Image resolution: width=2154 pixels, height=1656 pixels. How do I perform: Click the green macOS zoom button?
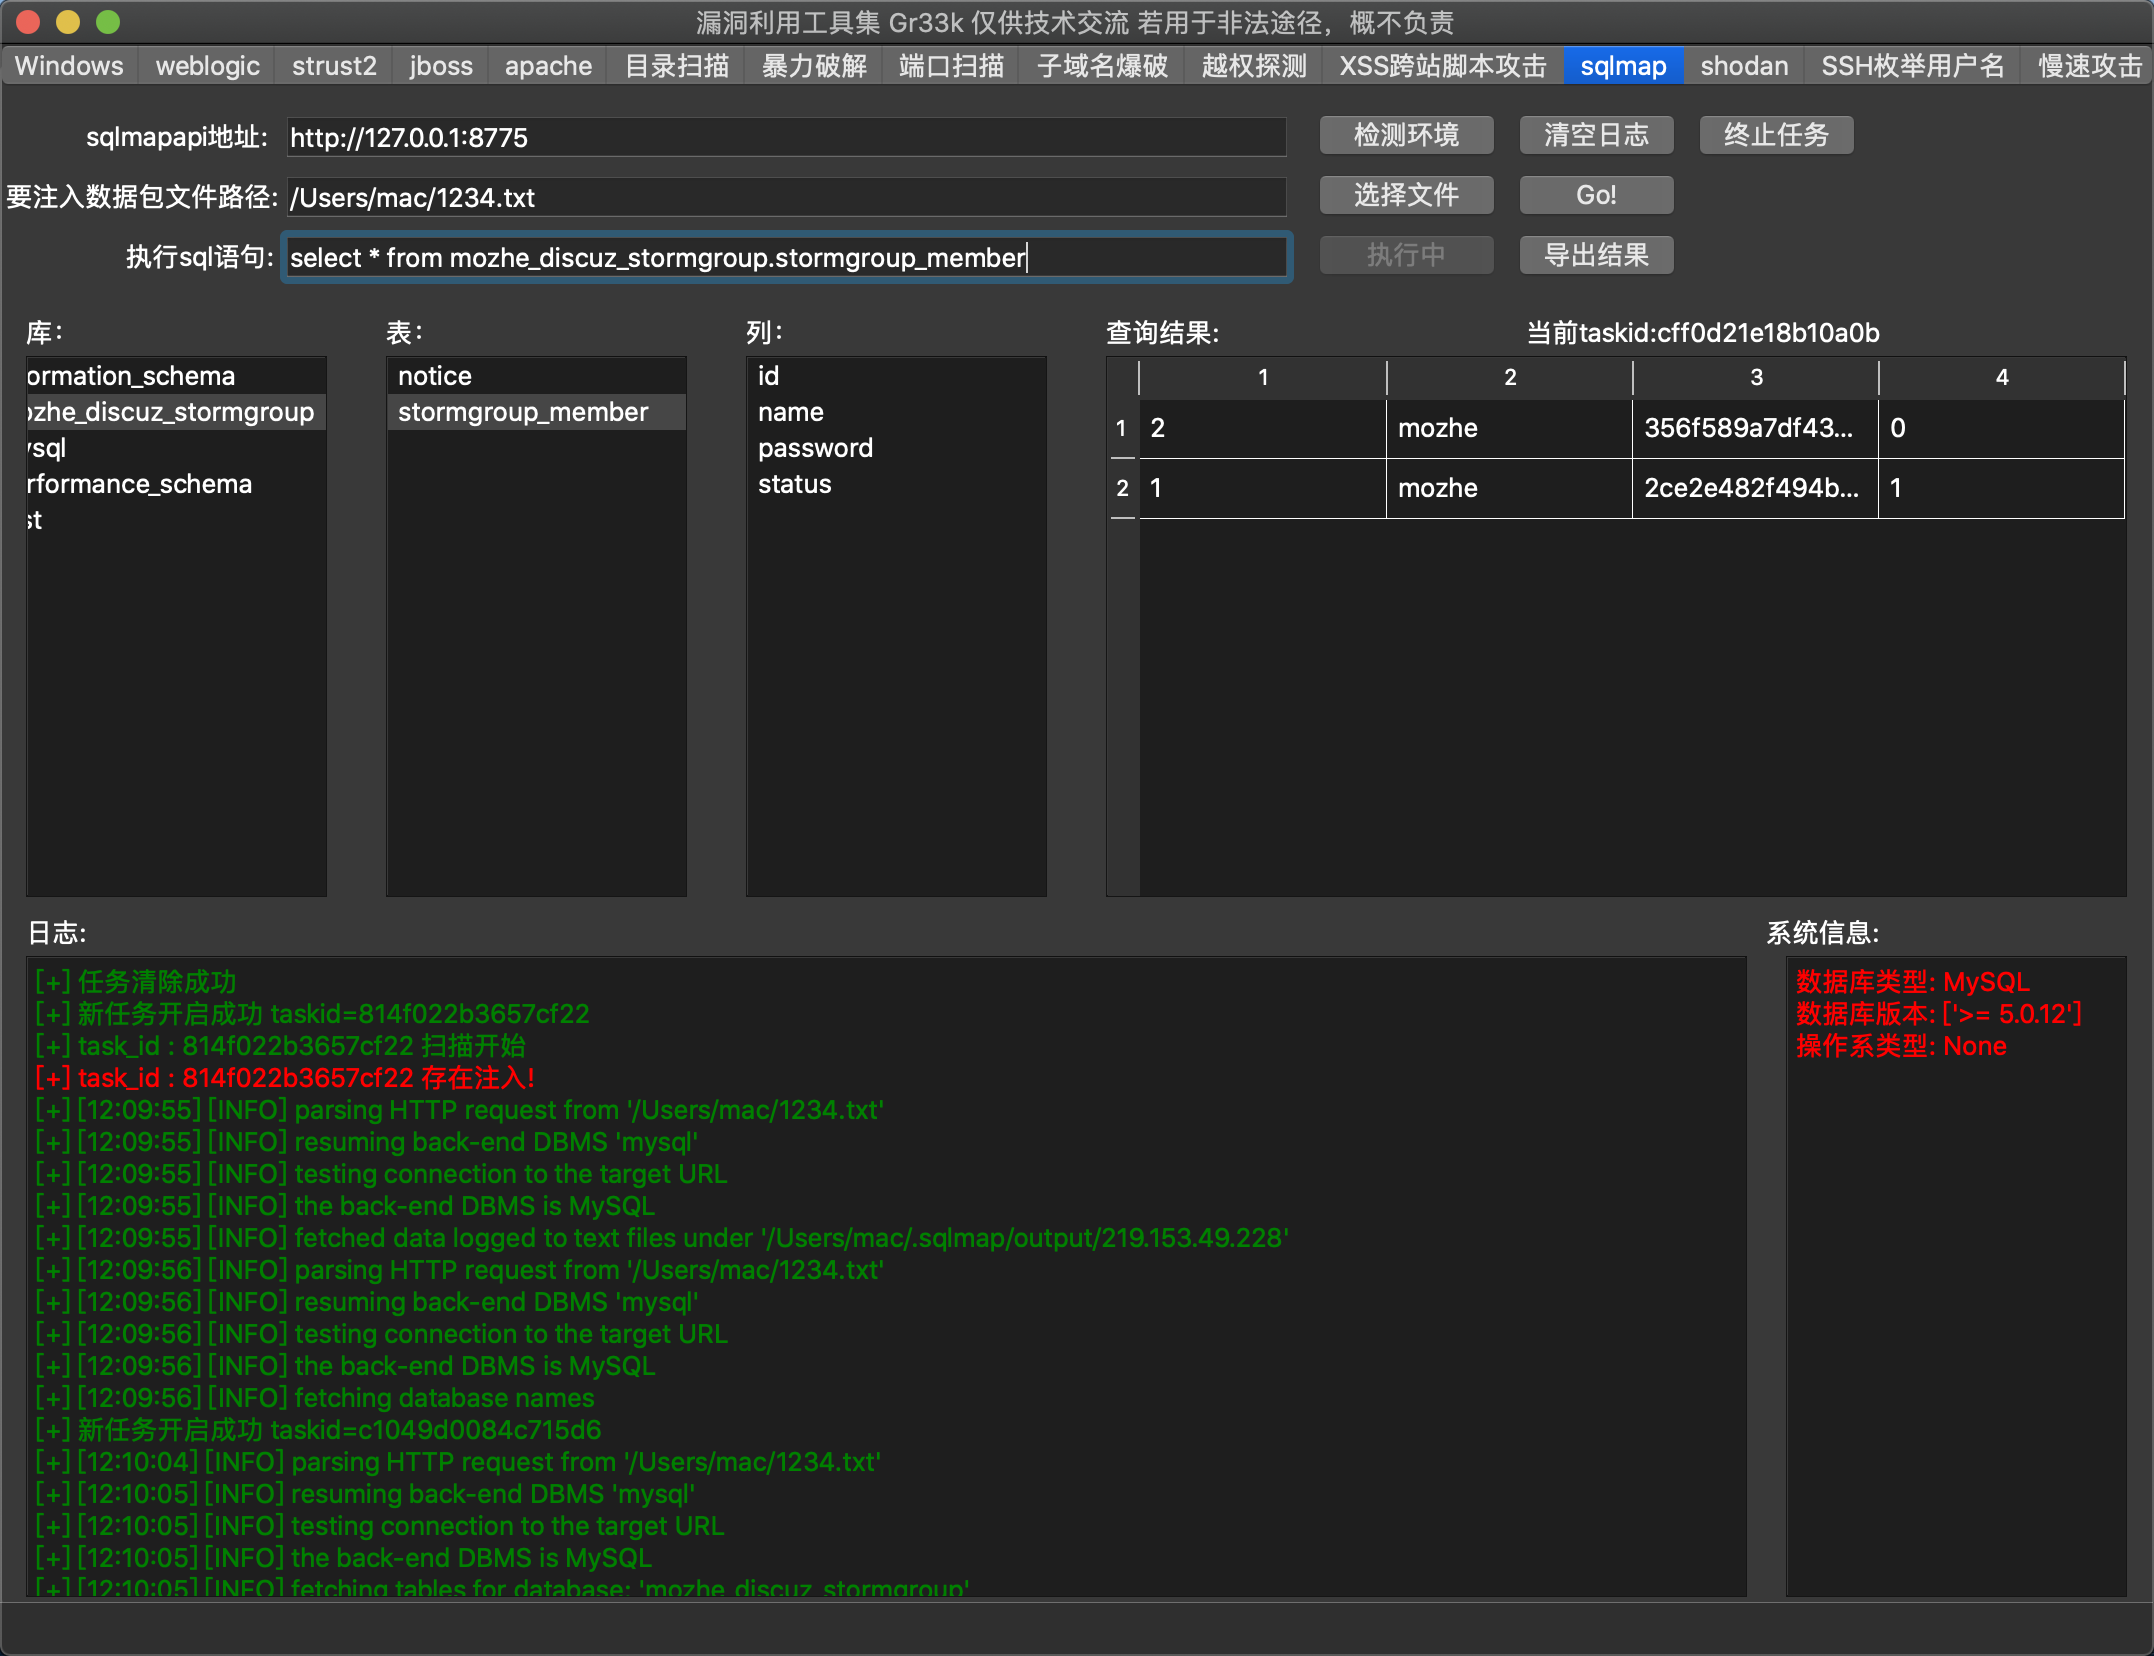coord(108,21)
